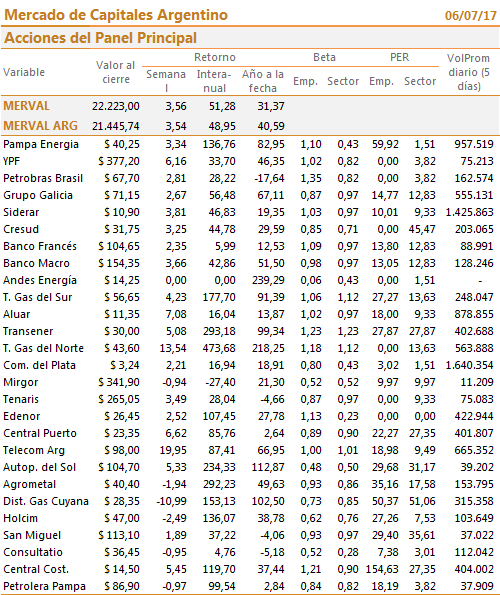Click the Año a la fecha header
This screenshot has width=500, height=595.
263,81
